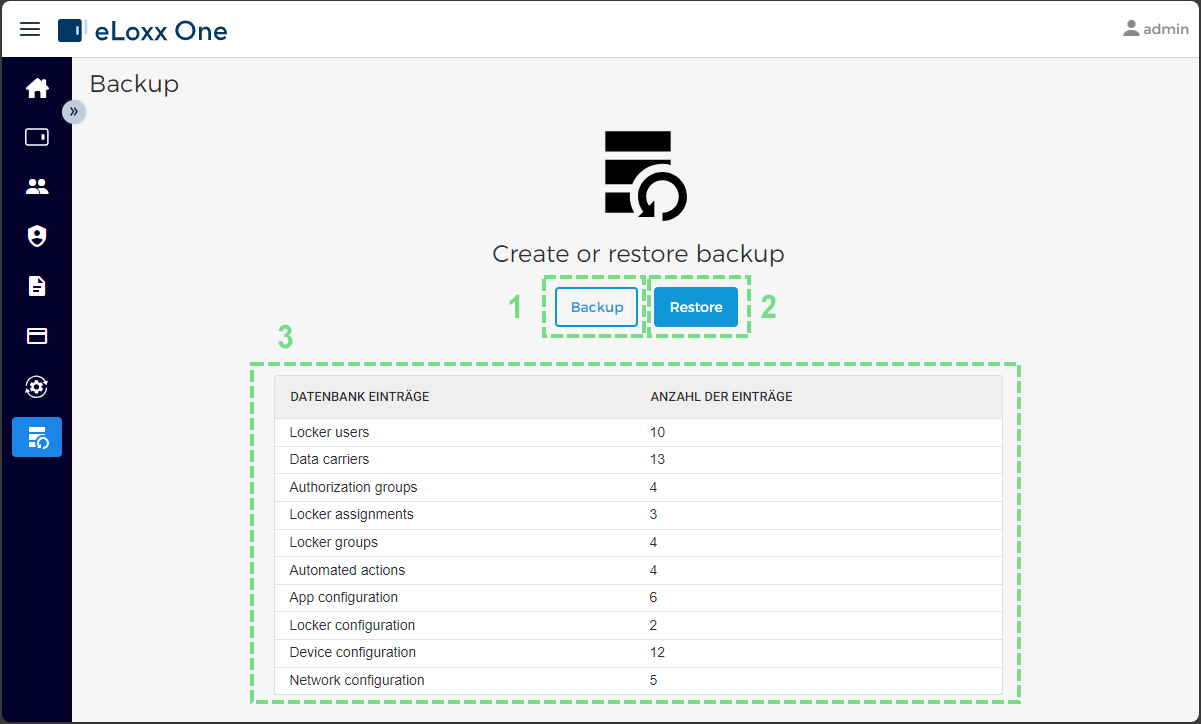The image size is (1201, 724).
Task: Open the document log sidebar icon
Action: pyautogui.click(x=37, y=286)
